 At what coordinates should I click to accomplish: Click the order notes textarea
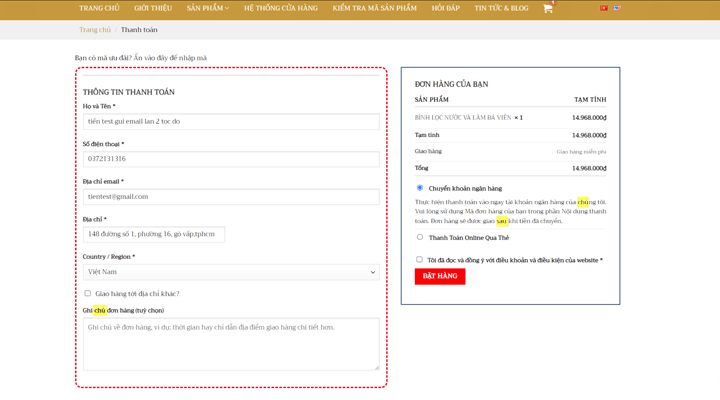(231, 343)
